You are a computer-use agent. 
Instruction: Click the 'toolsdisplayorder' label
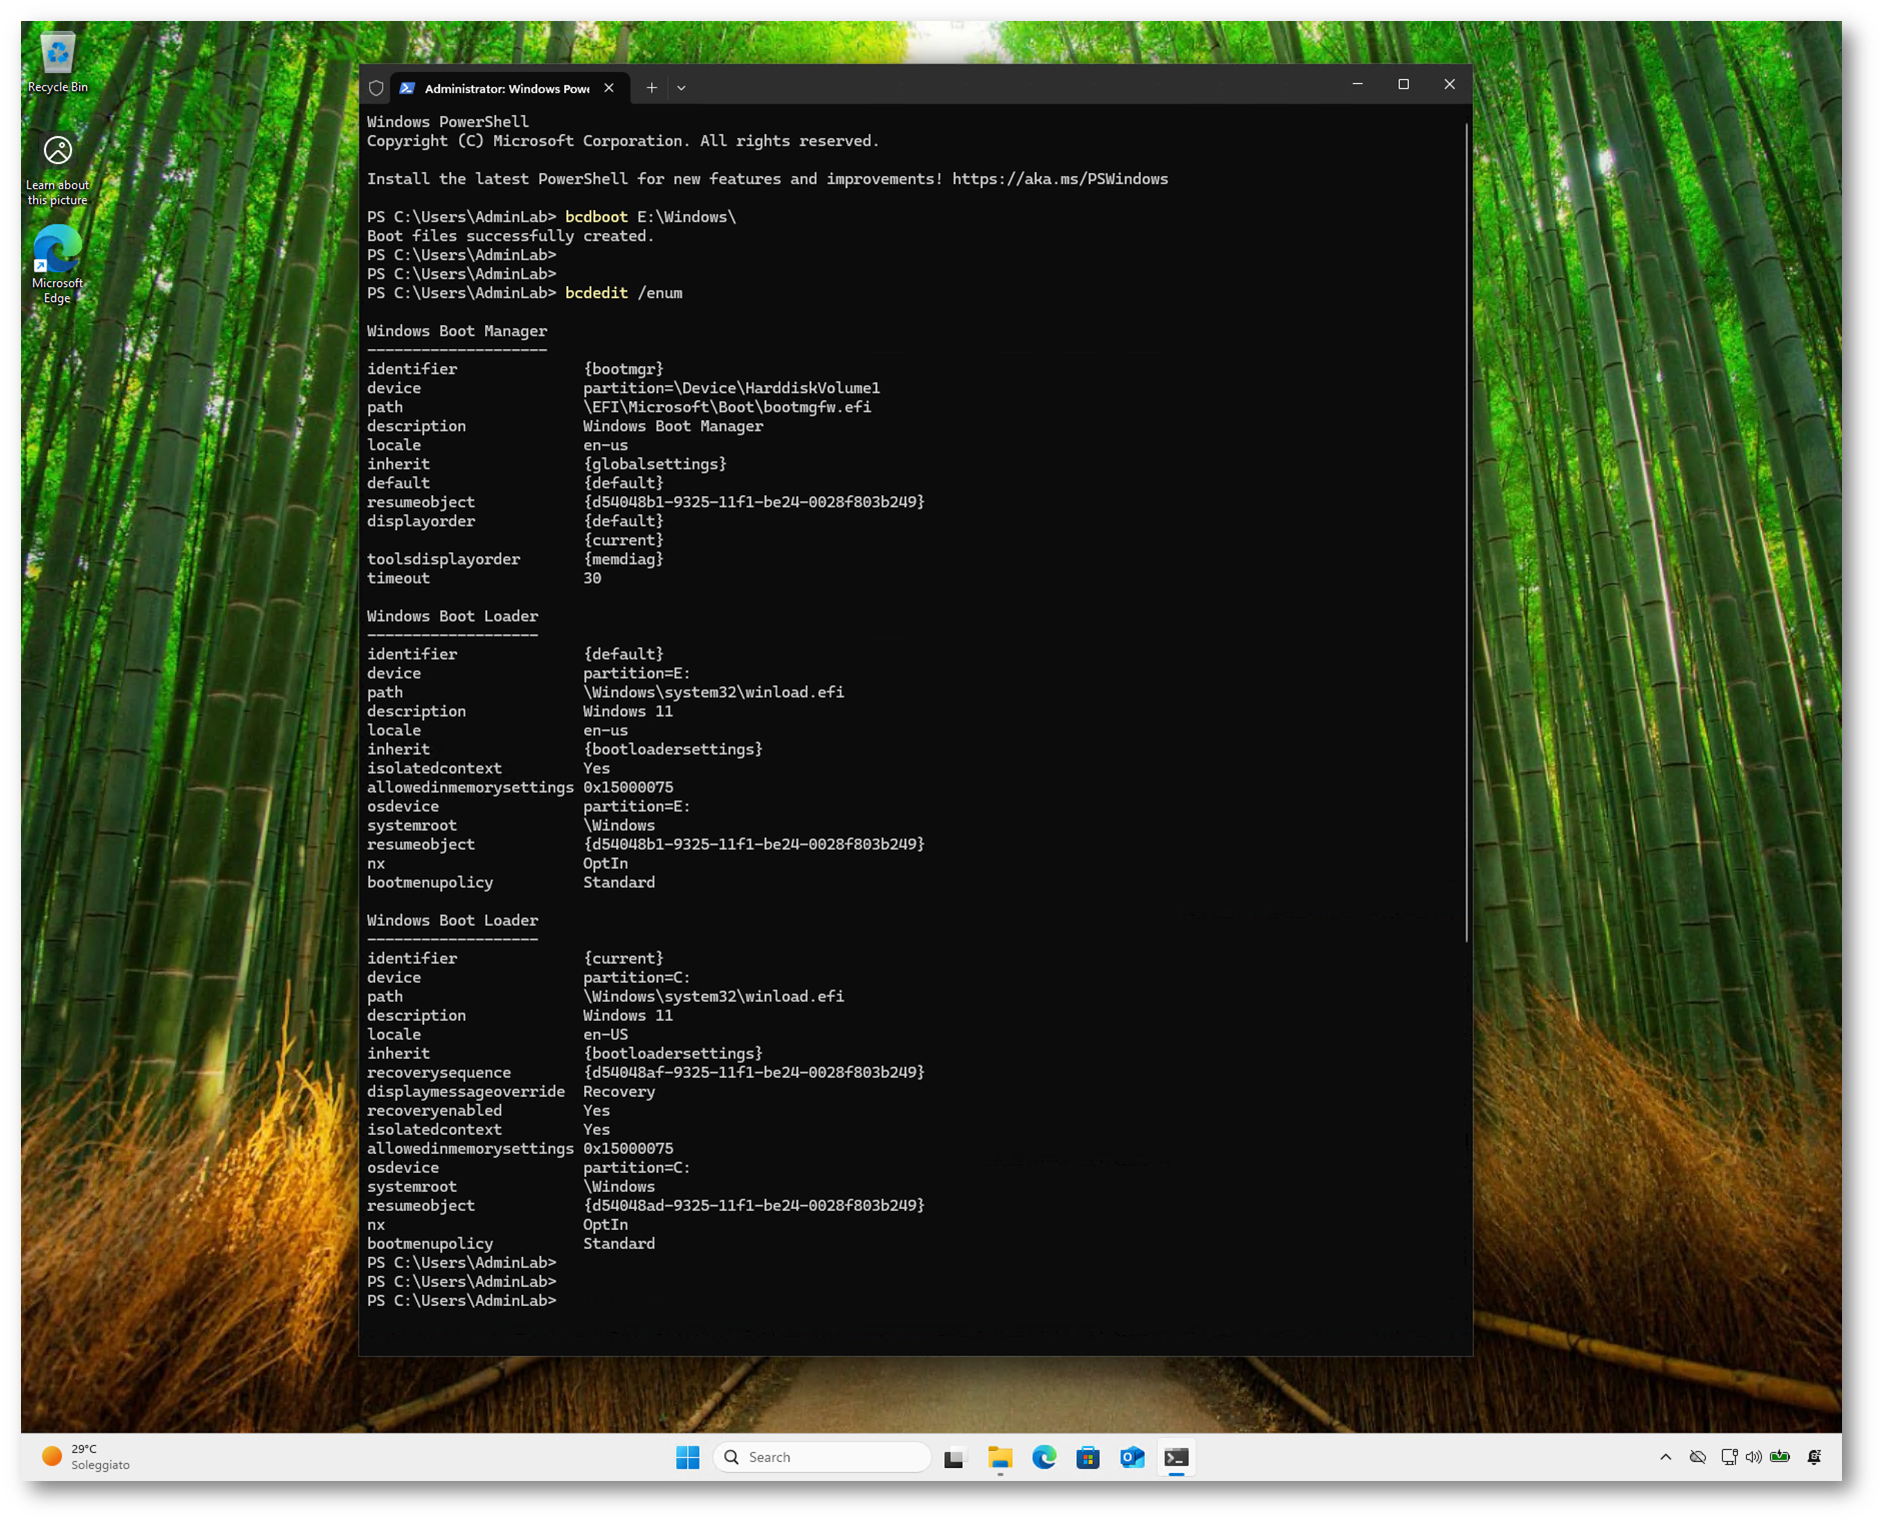pyautogui.click(x=443, y=559)
